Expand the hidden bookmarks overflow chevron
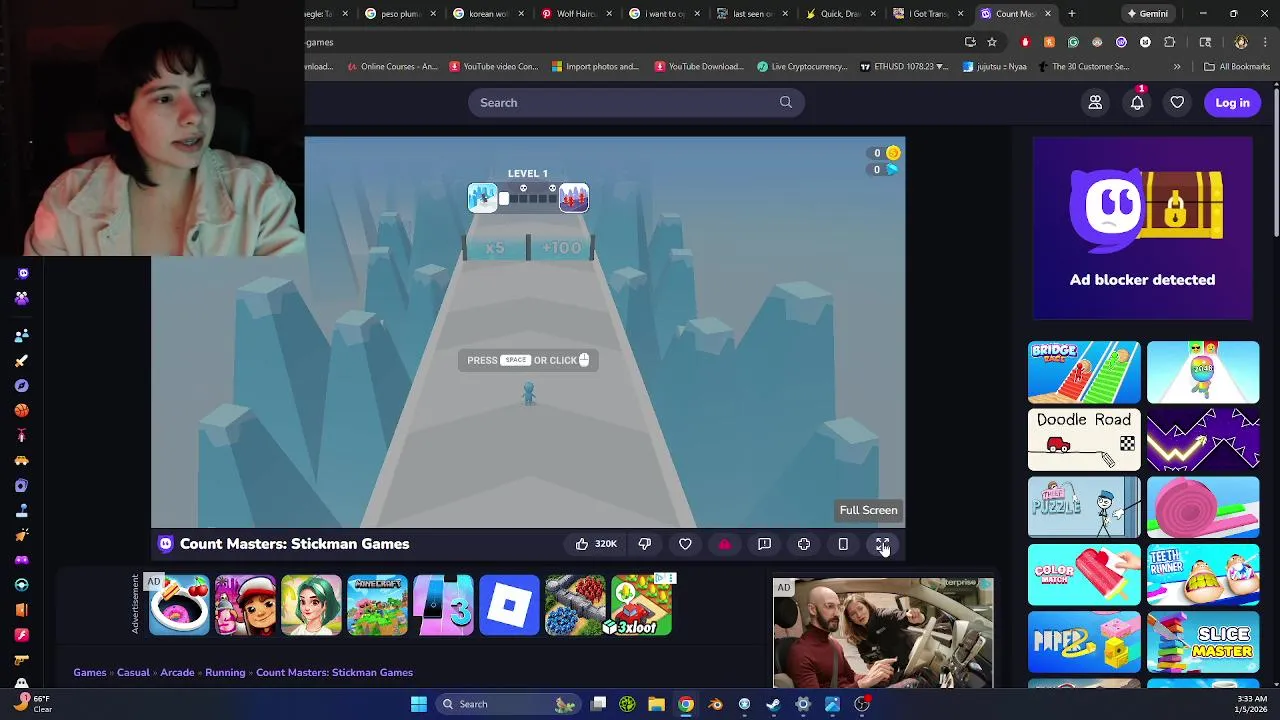The height and width of the screenshot is (720, 1280). click(1177, 67)
